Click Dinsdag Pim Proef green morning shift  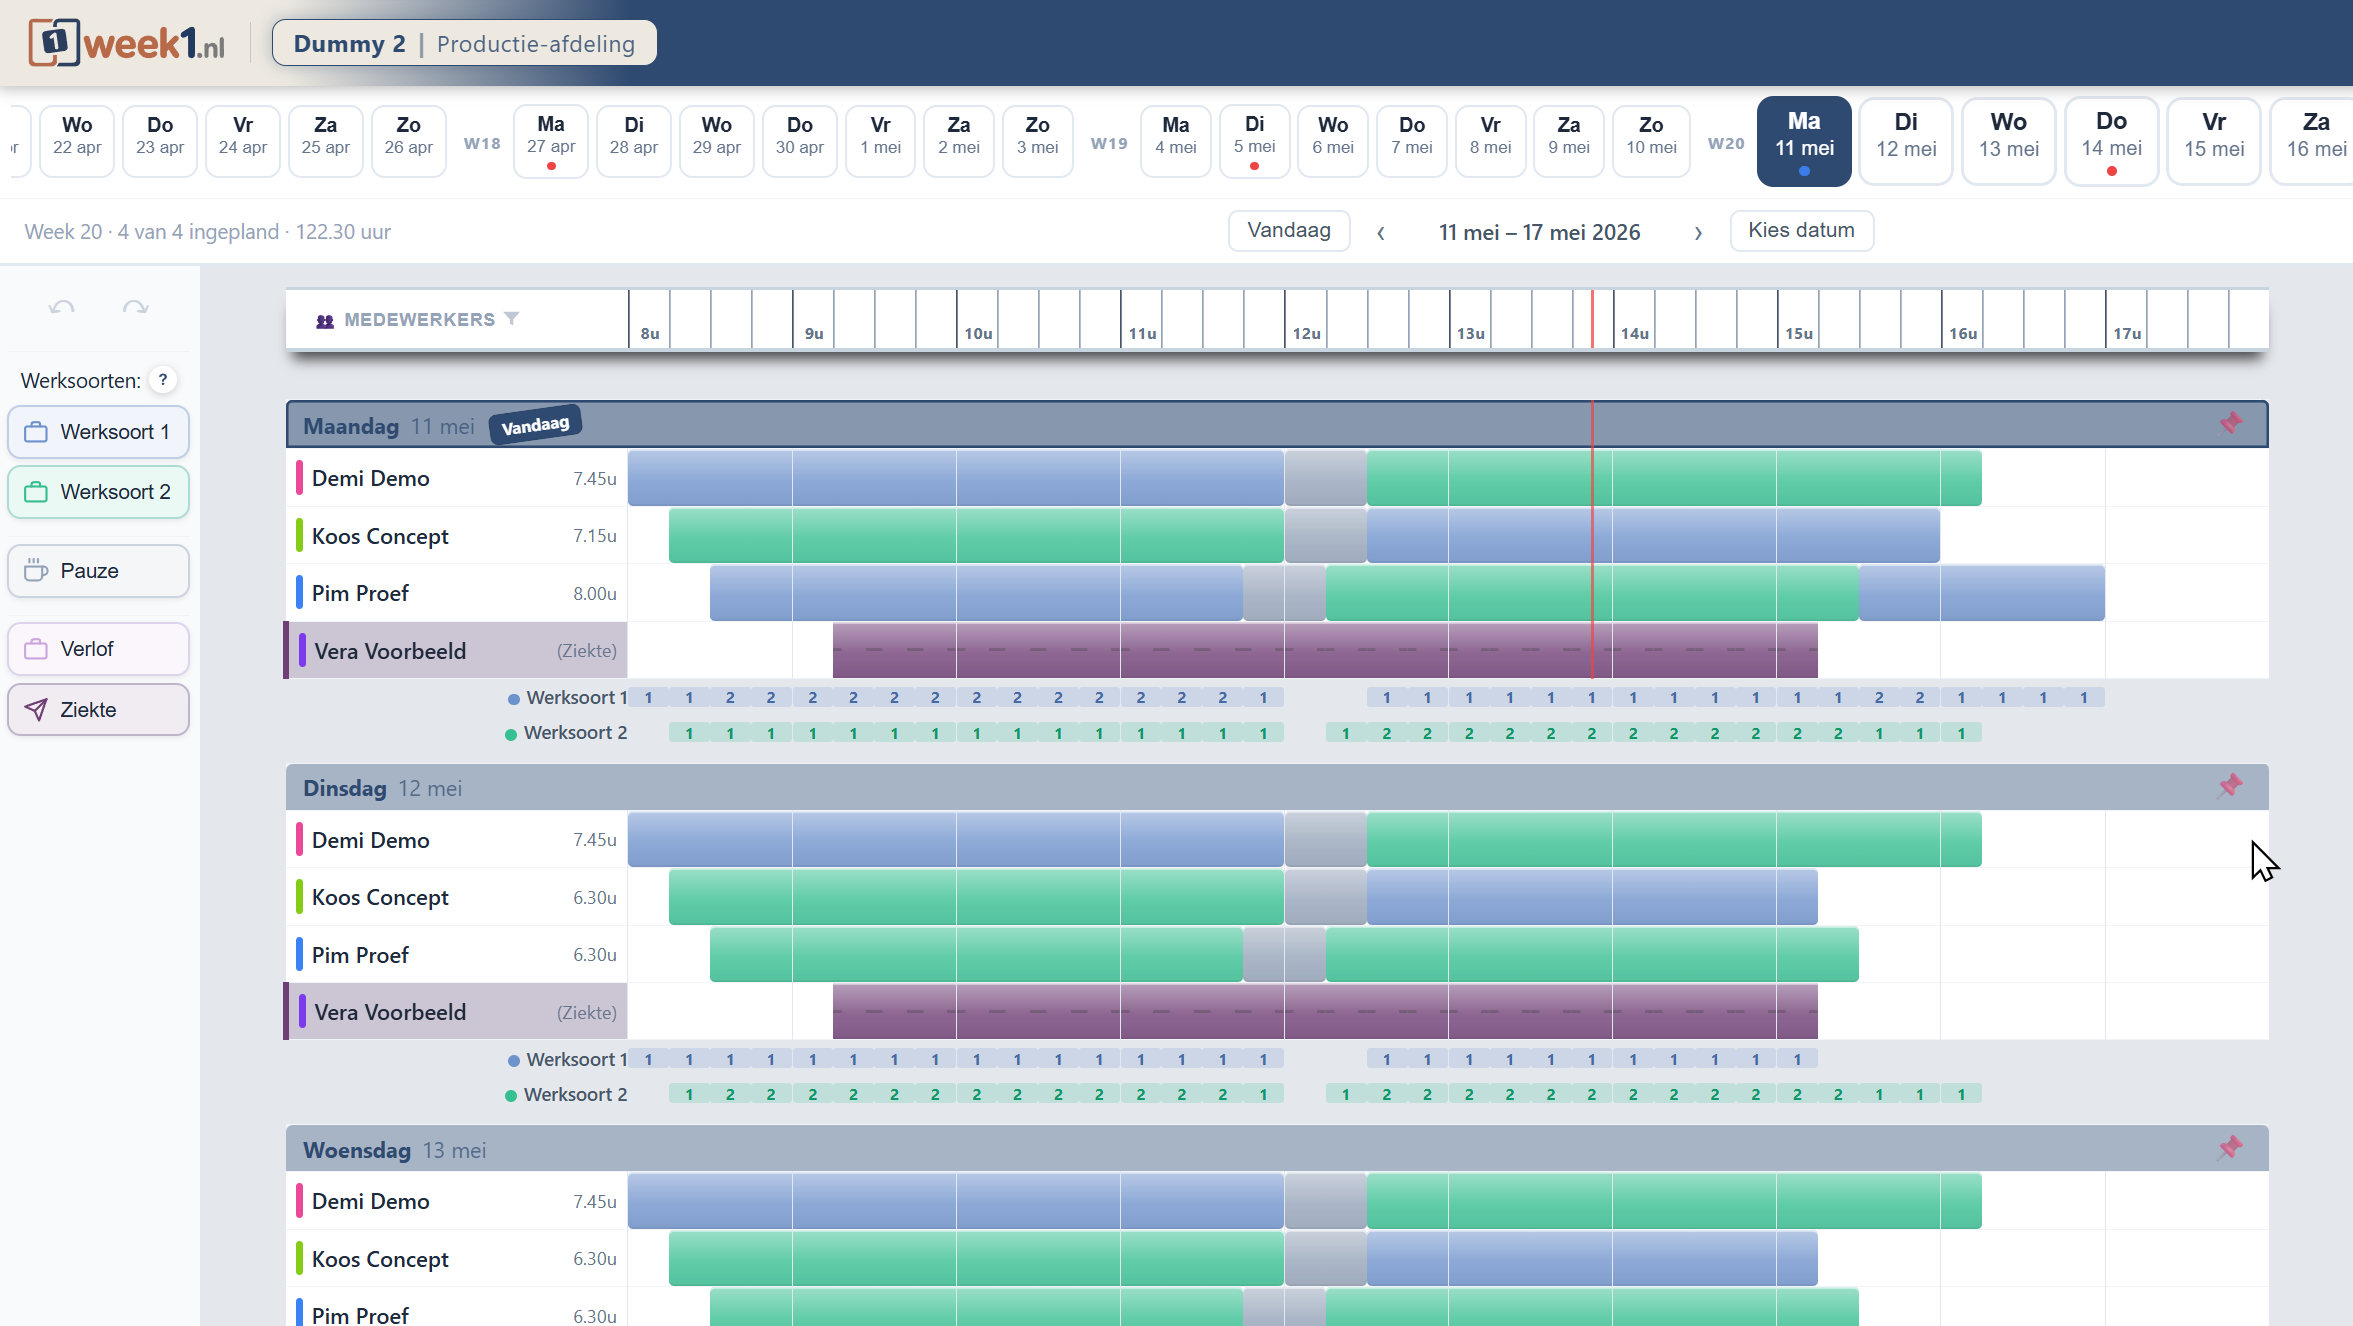pos(976,955)
